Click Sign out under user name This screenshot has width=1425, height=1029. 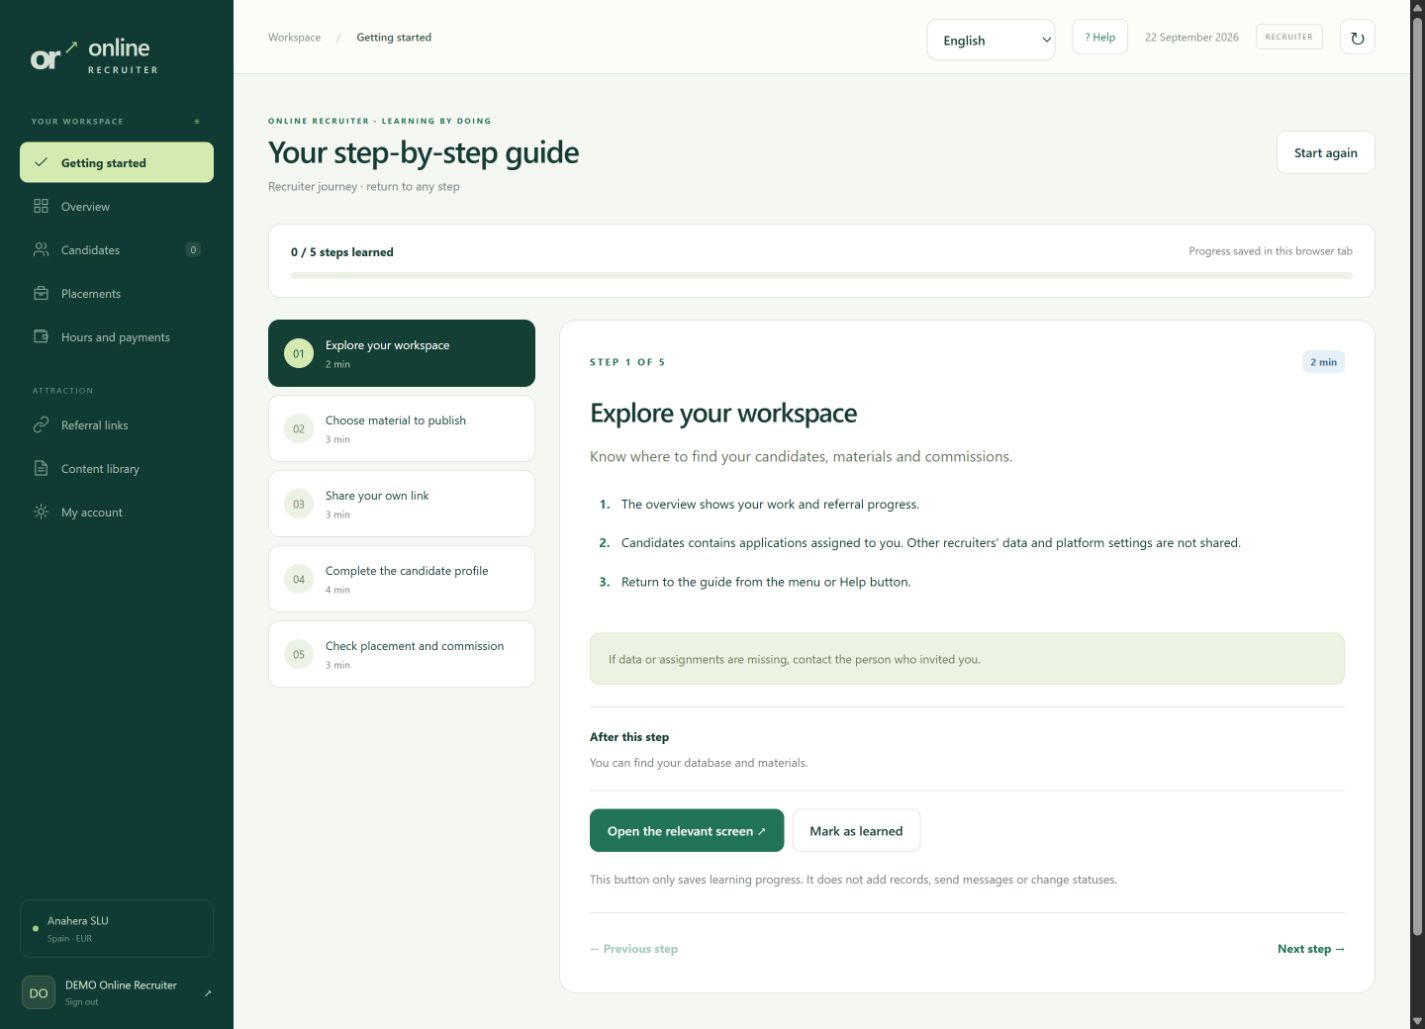[82, 1002]
